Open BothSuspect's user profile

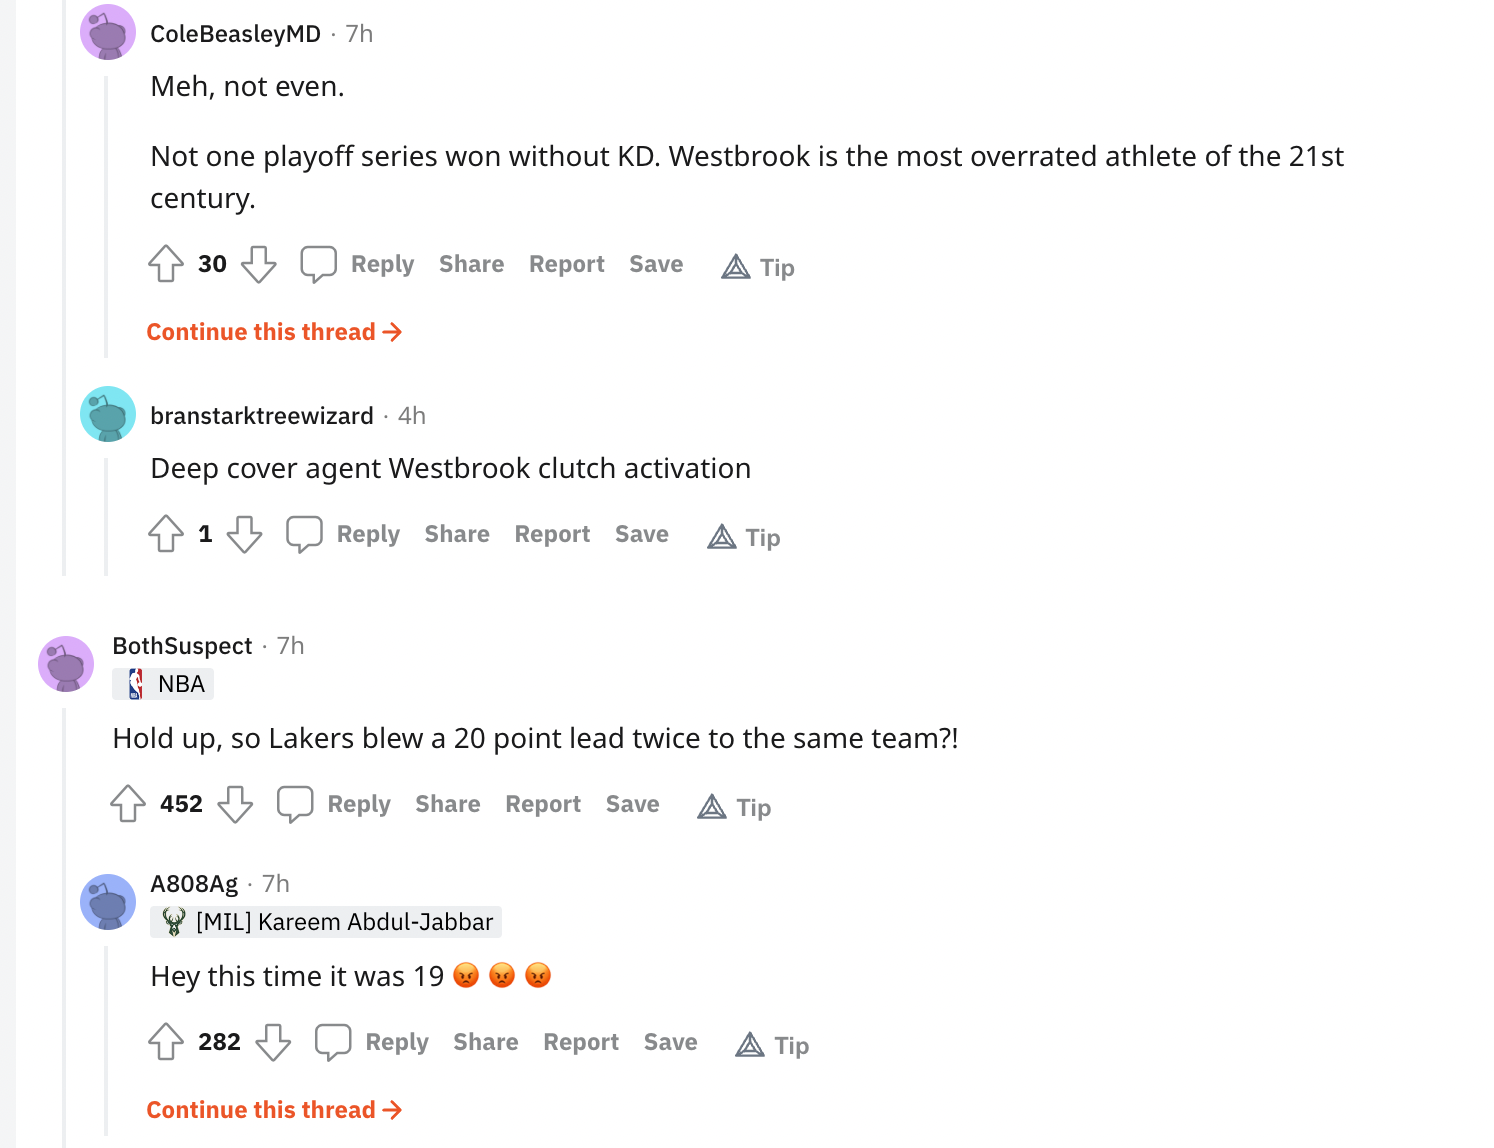[x=182, y=646]
